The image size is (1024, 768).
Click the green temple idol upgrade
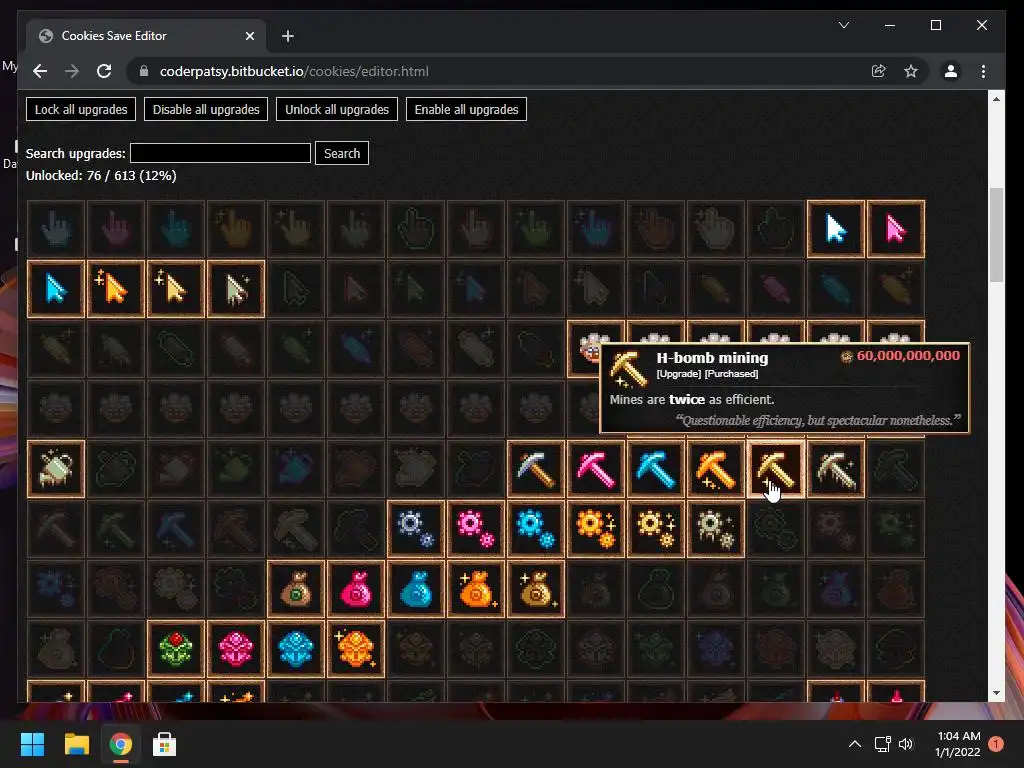tap(176, 649)
